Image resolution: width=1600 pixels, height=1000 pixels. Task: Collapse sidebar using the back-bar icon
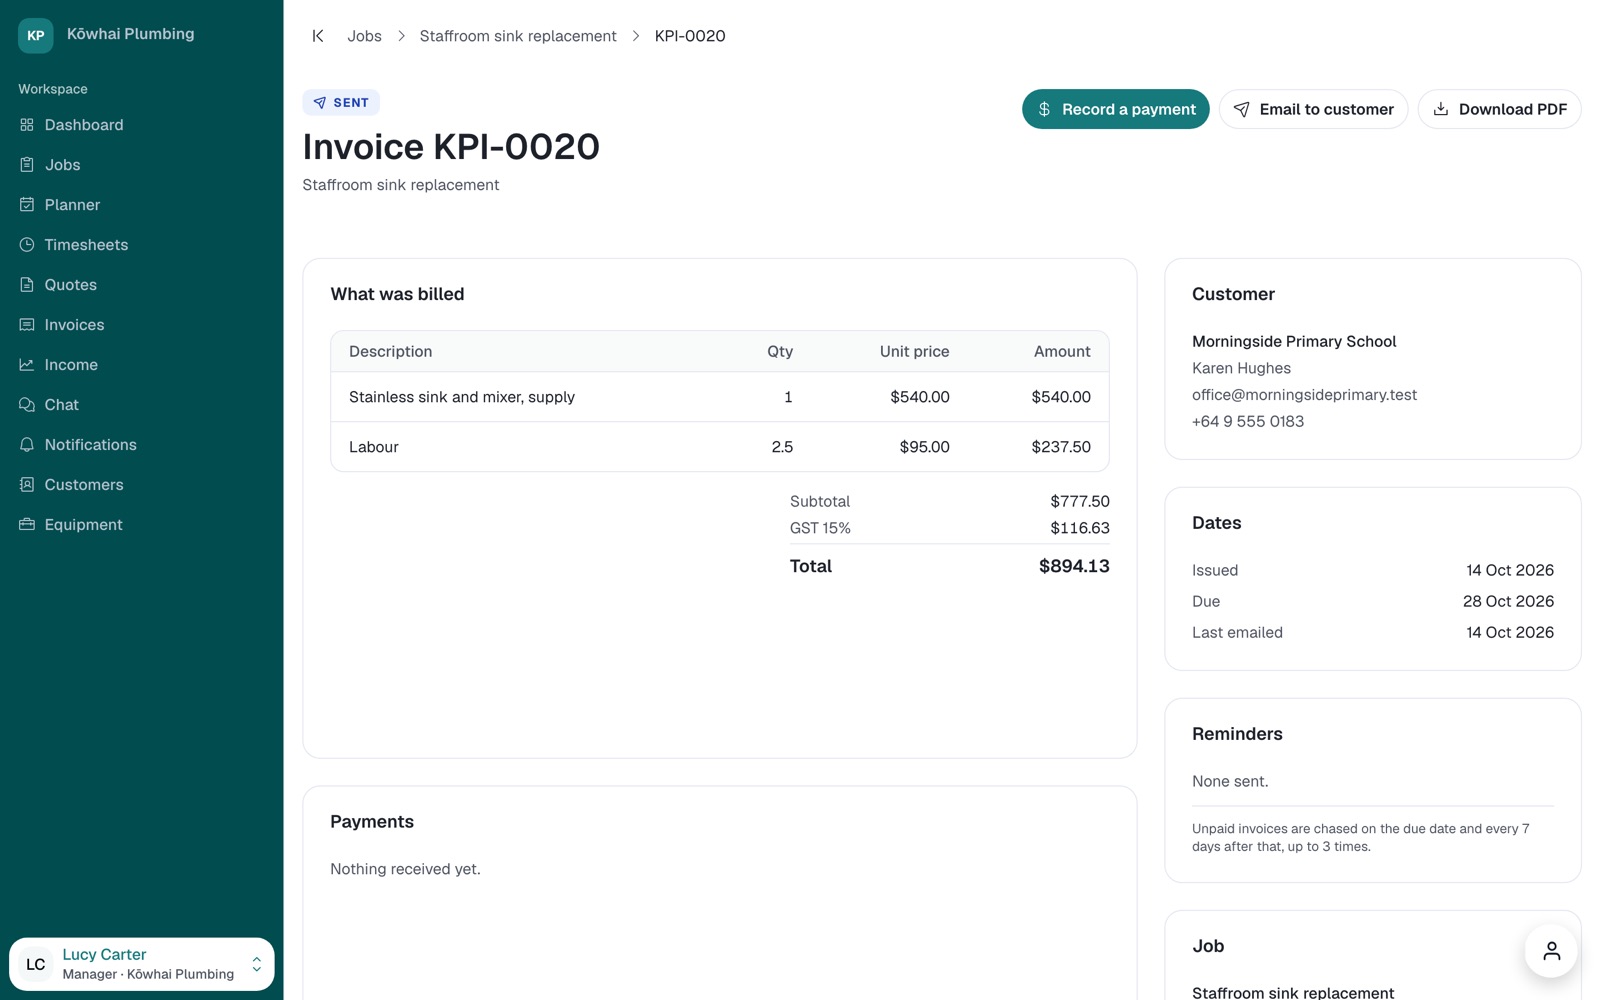[x=318, y=36]
